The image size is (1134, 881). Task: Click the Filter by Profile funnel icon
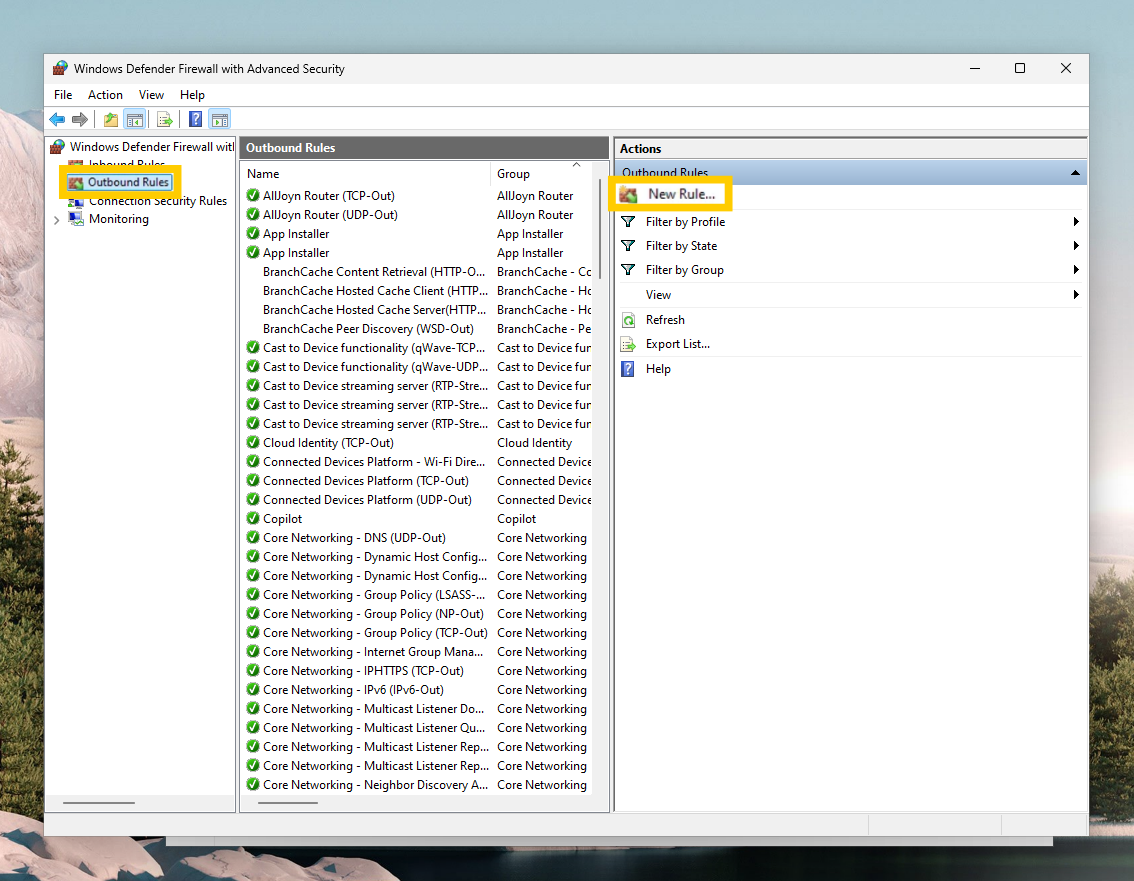628,221
